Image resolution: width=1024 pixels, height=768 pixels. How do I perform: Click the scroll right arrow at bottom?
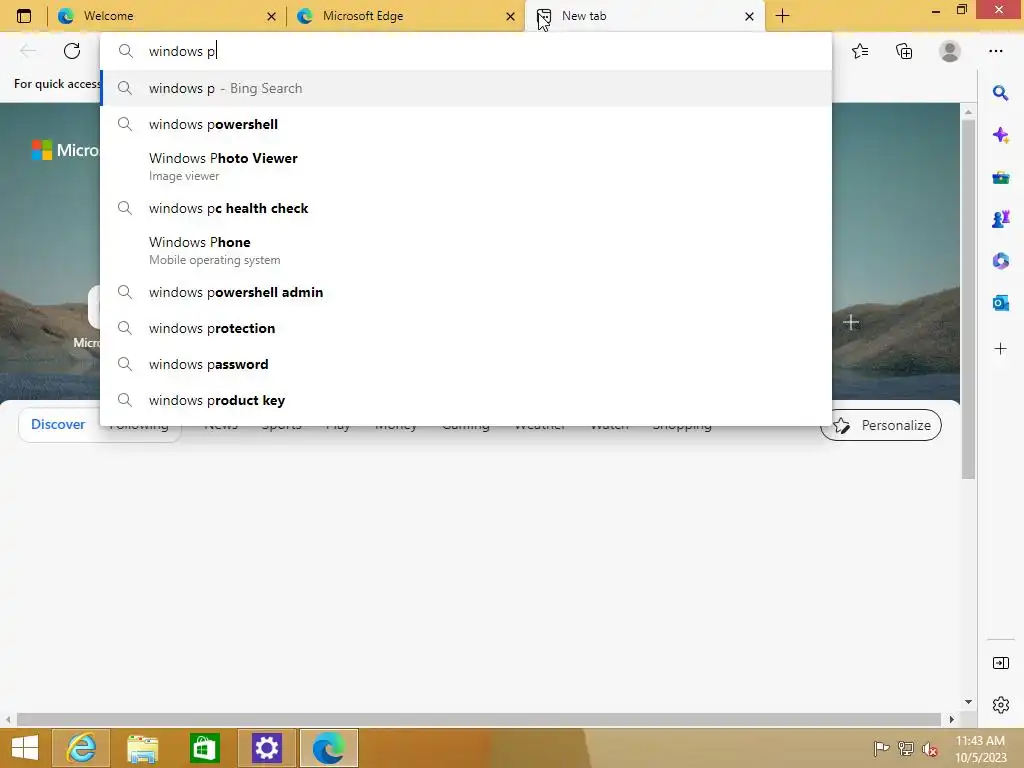952,719
